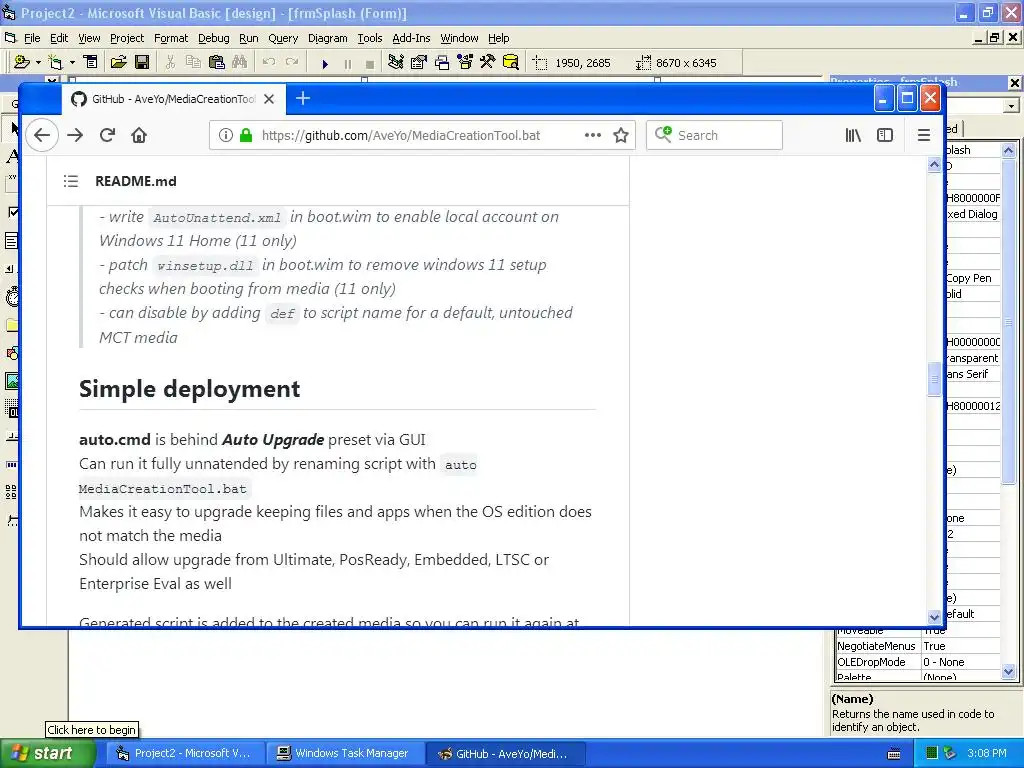
Task: Click the GitHub AveYo taskbar button
Action: [505, 754]
